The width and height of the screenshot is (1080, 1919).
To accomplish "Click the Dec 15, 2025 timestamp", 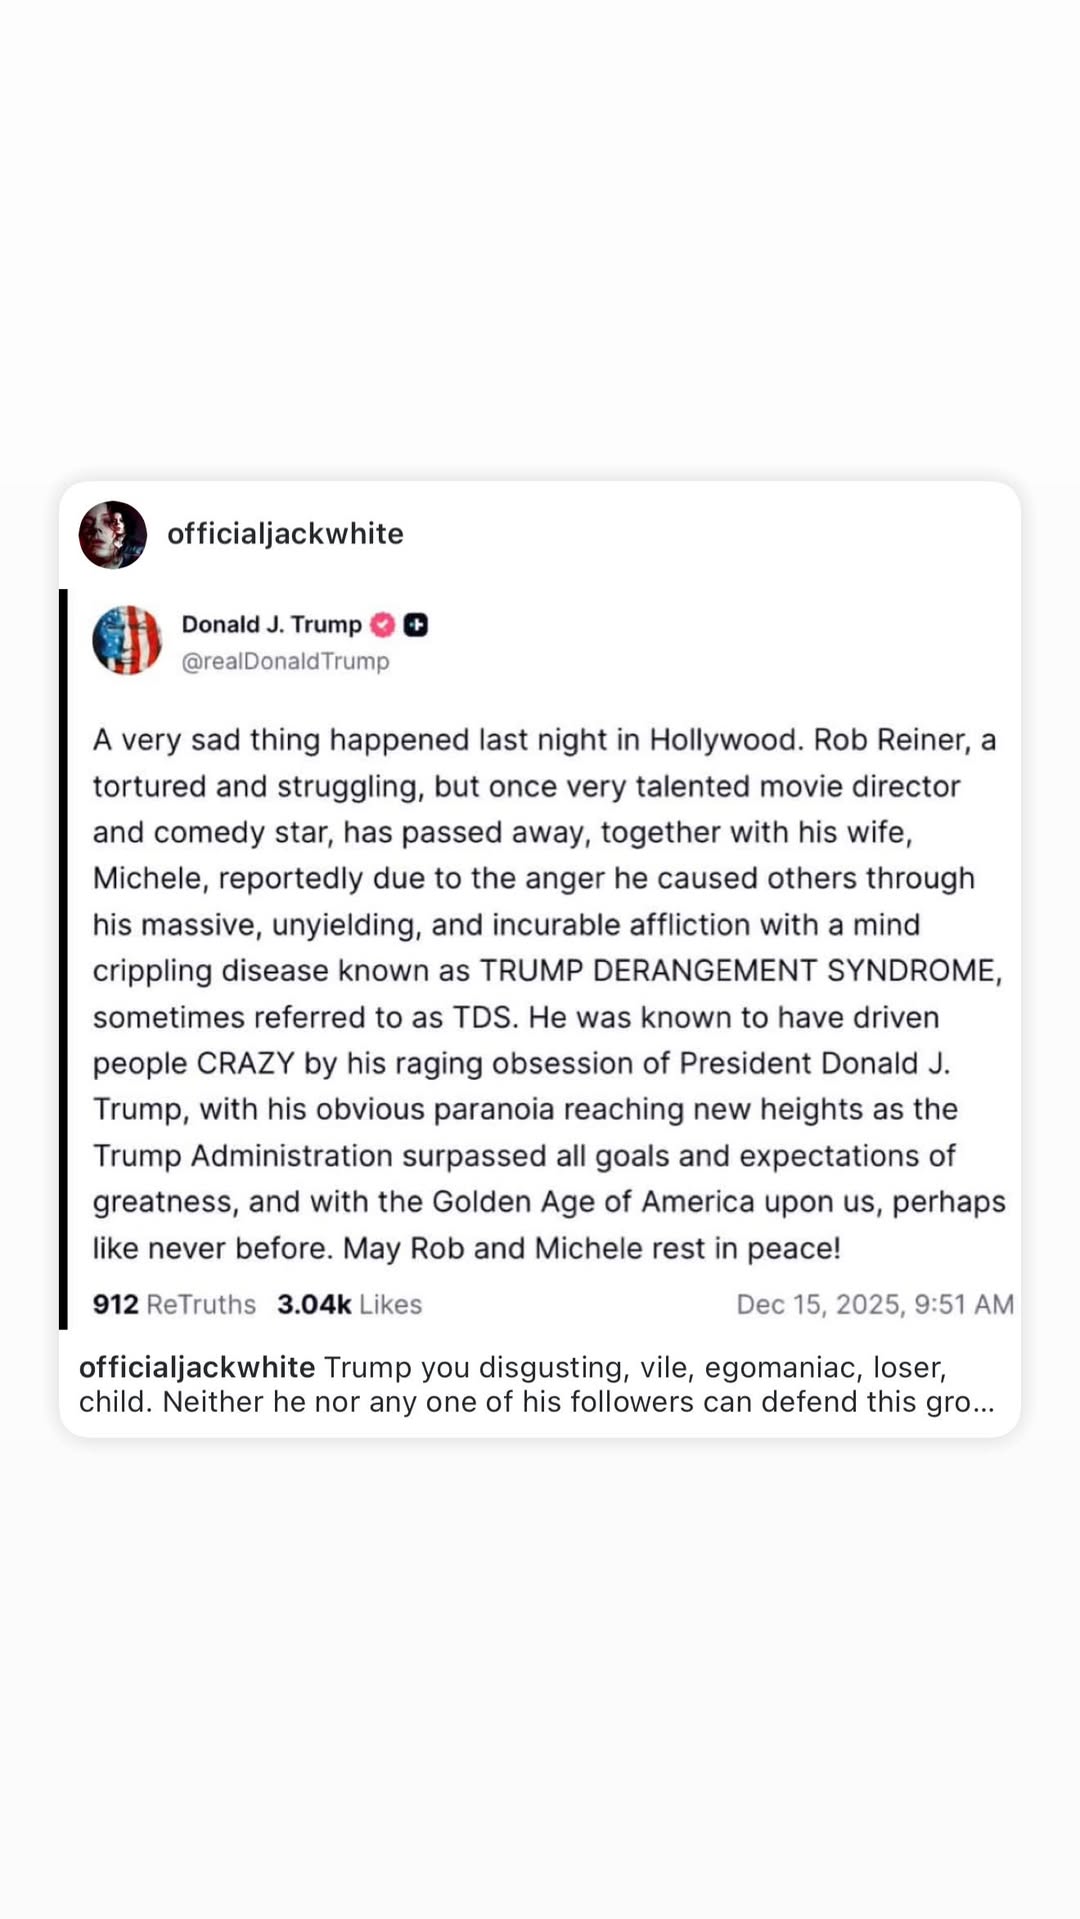I will [x=875, y=1304].
